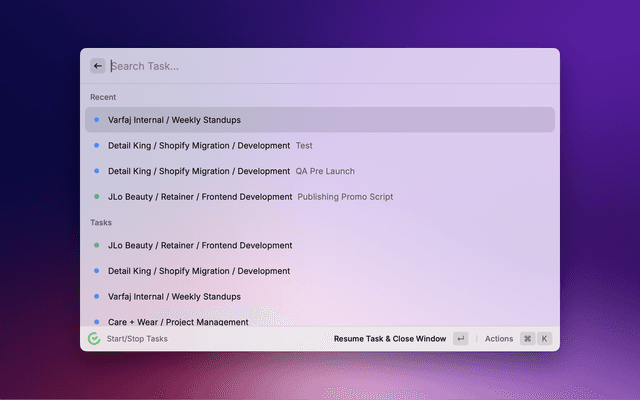Screen dimensions: 640x400
Task: Click the blue dot beside Care + Wear task
Action: 96,322
